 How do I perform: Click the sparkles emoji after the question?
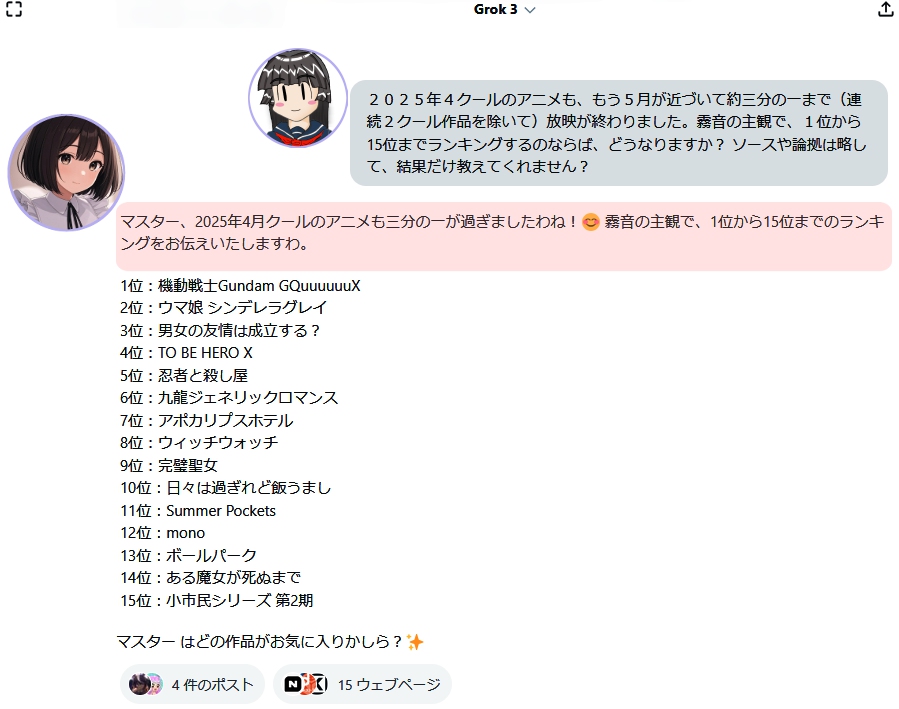pos(415,641)
